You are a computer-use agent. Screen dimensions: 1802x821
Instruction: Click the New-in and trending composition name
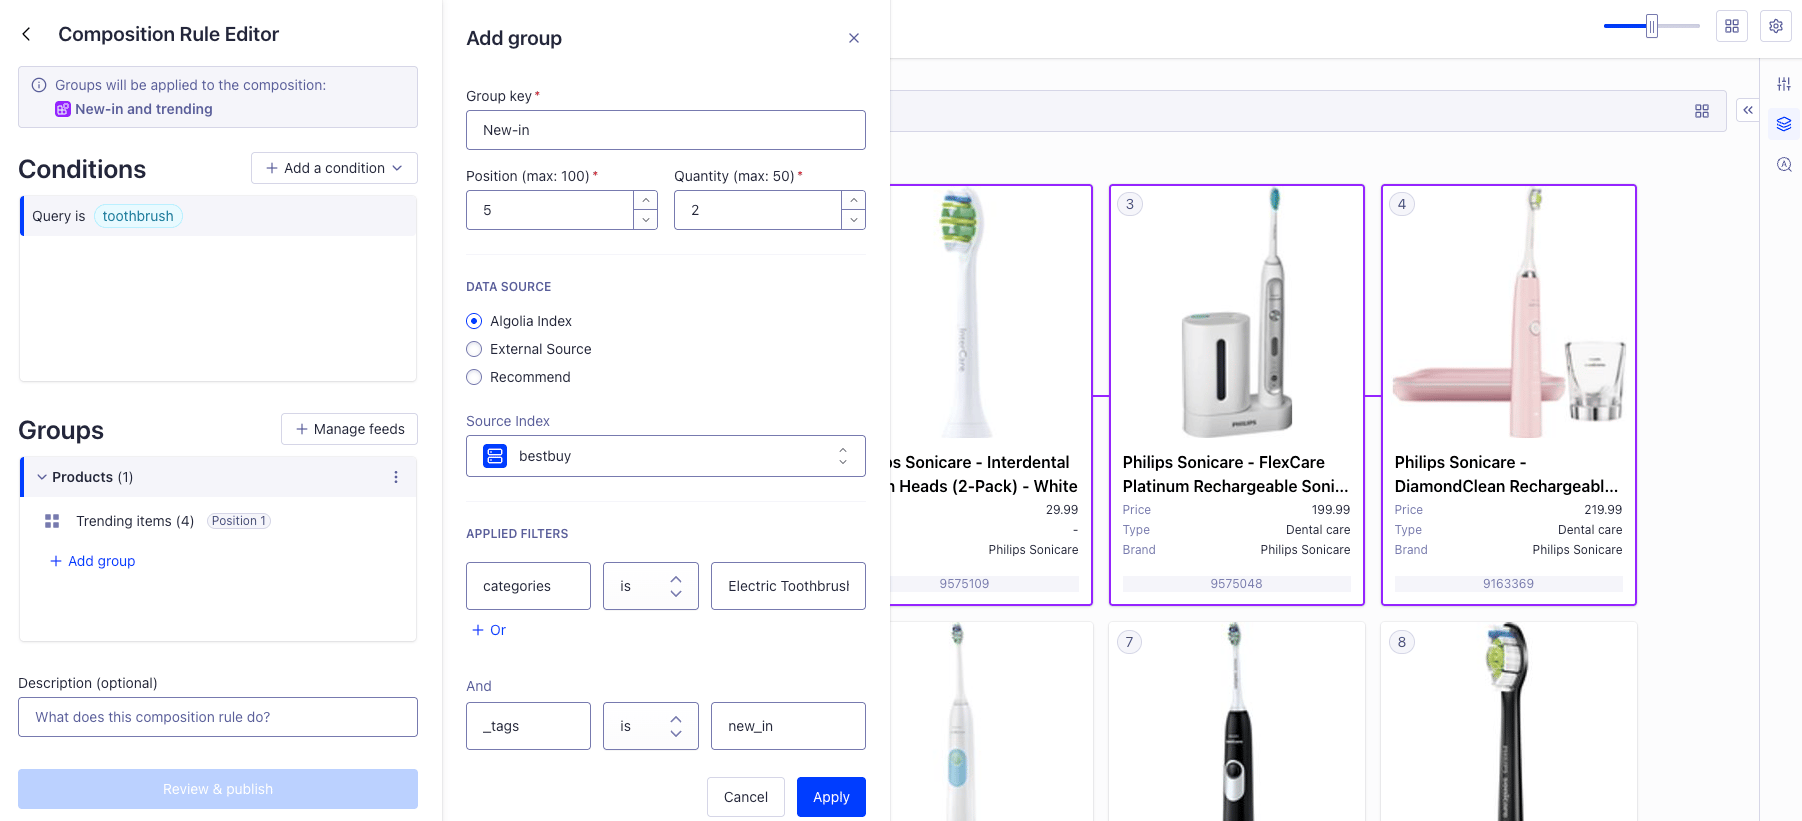[144, 109]
